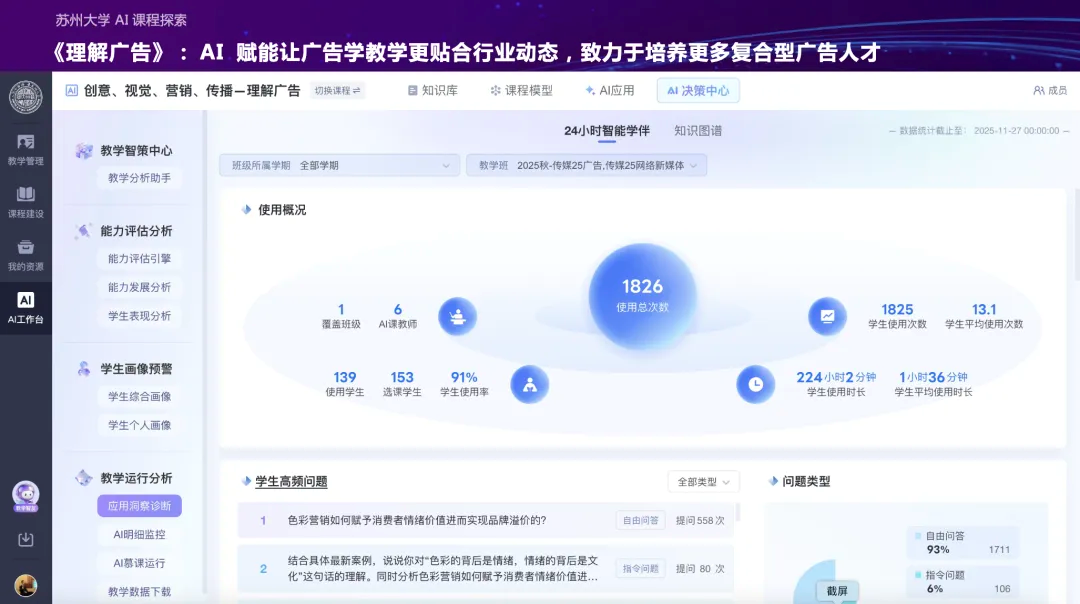
Task: Open the user avatar at sidebar bottom
Action: coord(26,585)
